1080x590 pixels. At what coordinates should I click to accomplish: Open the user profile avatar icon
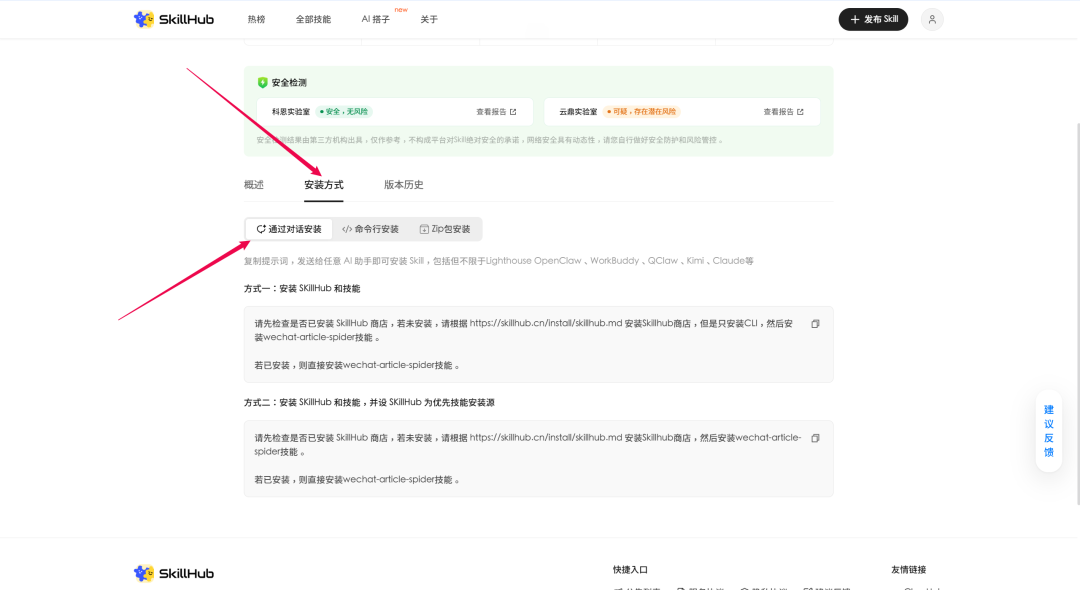(932, 19)
